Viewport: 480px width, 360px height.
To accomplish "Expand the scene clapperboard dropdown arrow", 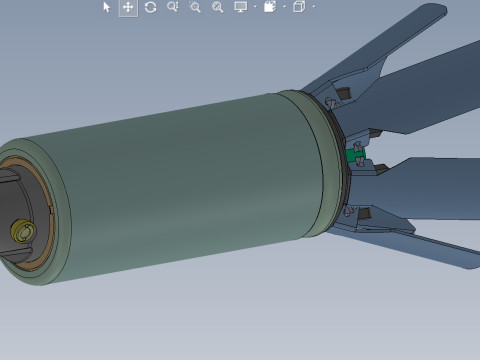I will point(284,7).
